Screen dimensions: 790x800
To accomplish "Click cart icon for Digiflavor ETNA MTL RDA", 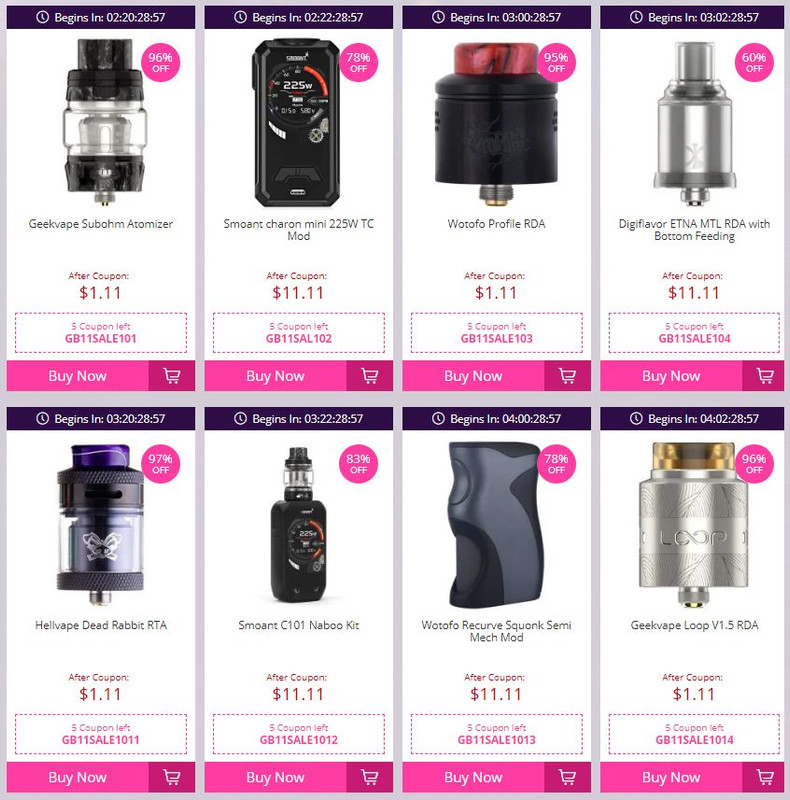I will point(764,376).
